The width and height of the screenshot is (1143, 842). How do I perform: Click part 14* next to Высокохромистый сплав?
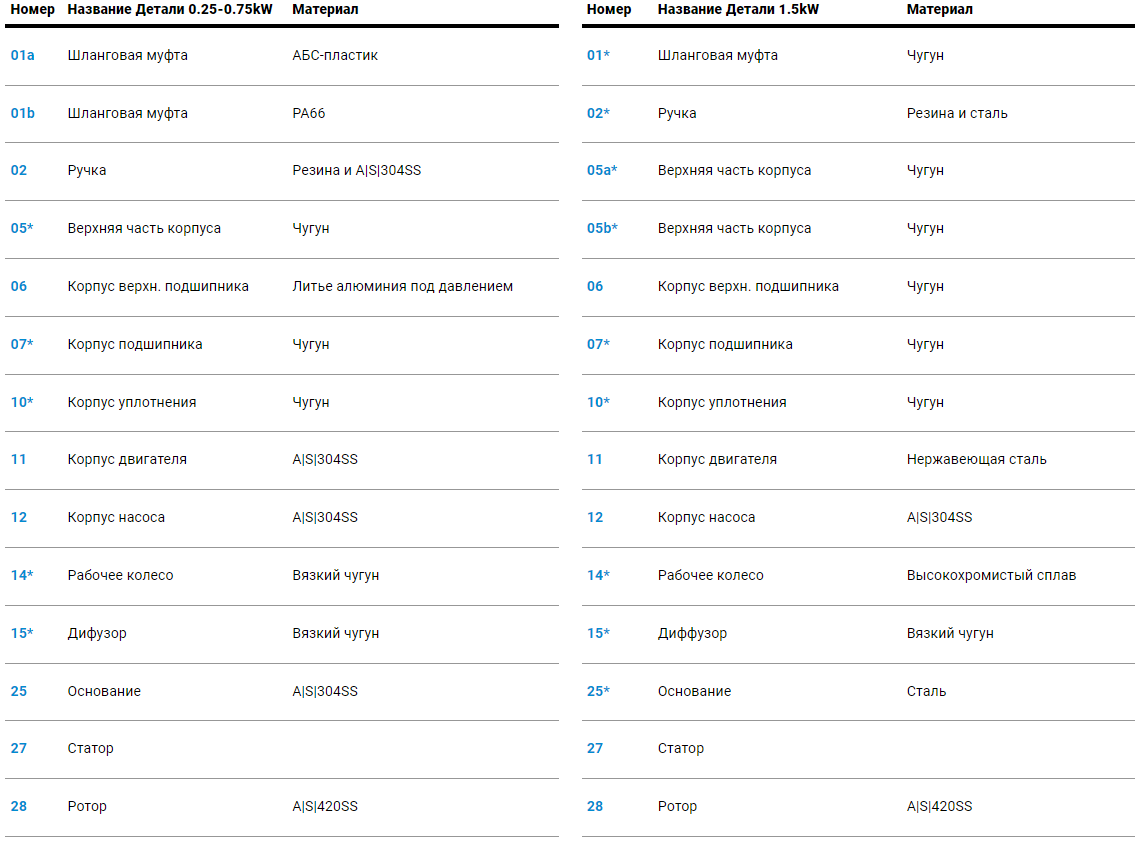click(598, 575)
